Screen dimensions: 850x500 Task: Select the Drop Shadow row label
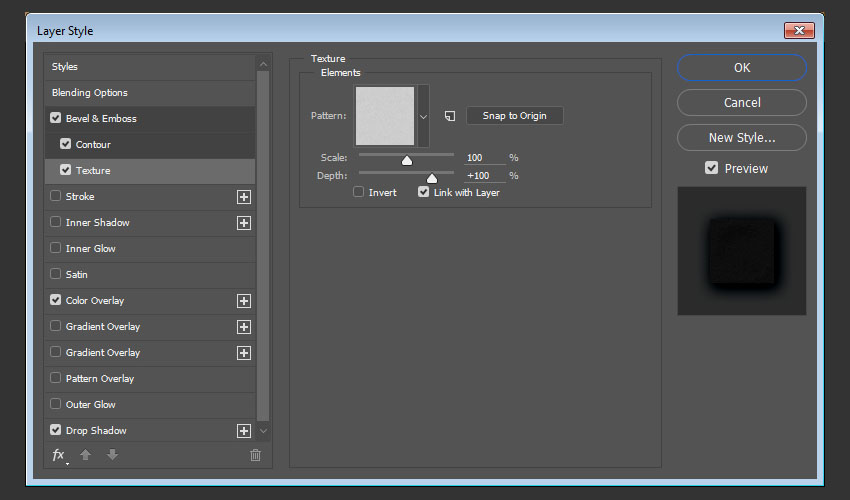tap(96, 431)
